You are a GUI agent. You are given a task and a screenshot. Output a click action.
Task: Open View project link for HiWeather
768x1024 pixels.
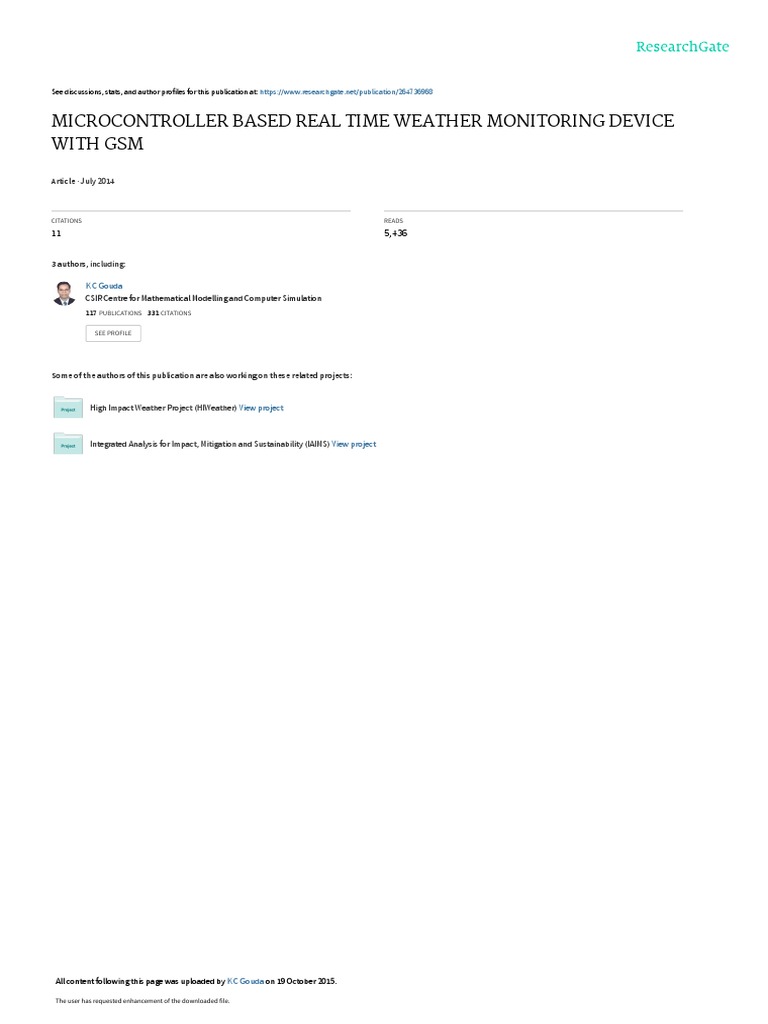261,408
